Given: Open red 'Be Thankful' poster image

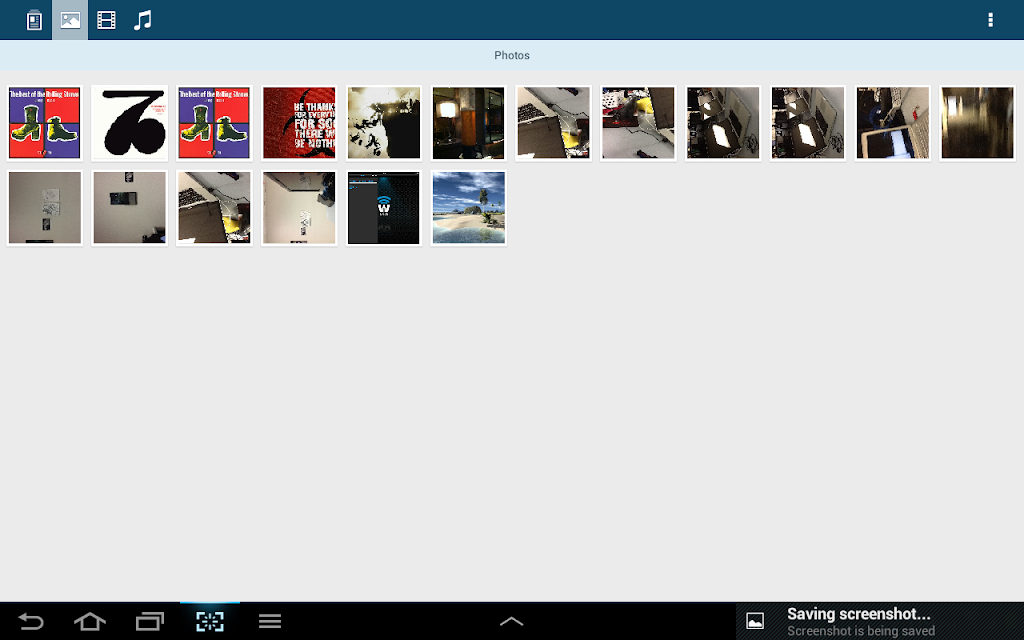Looking at the screenshot, I should [299, 123].
